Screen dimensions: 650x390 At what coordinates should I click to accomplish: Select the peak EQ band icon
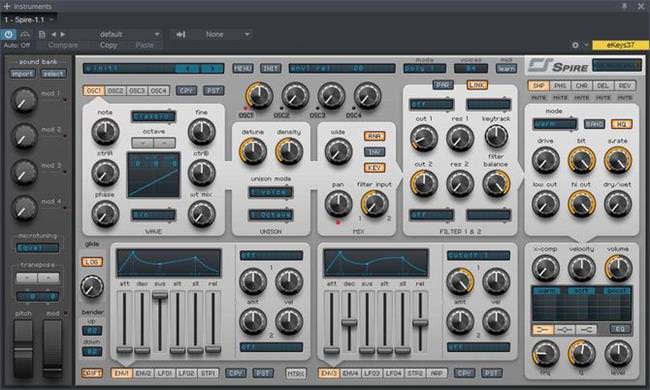point(565,330)
